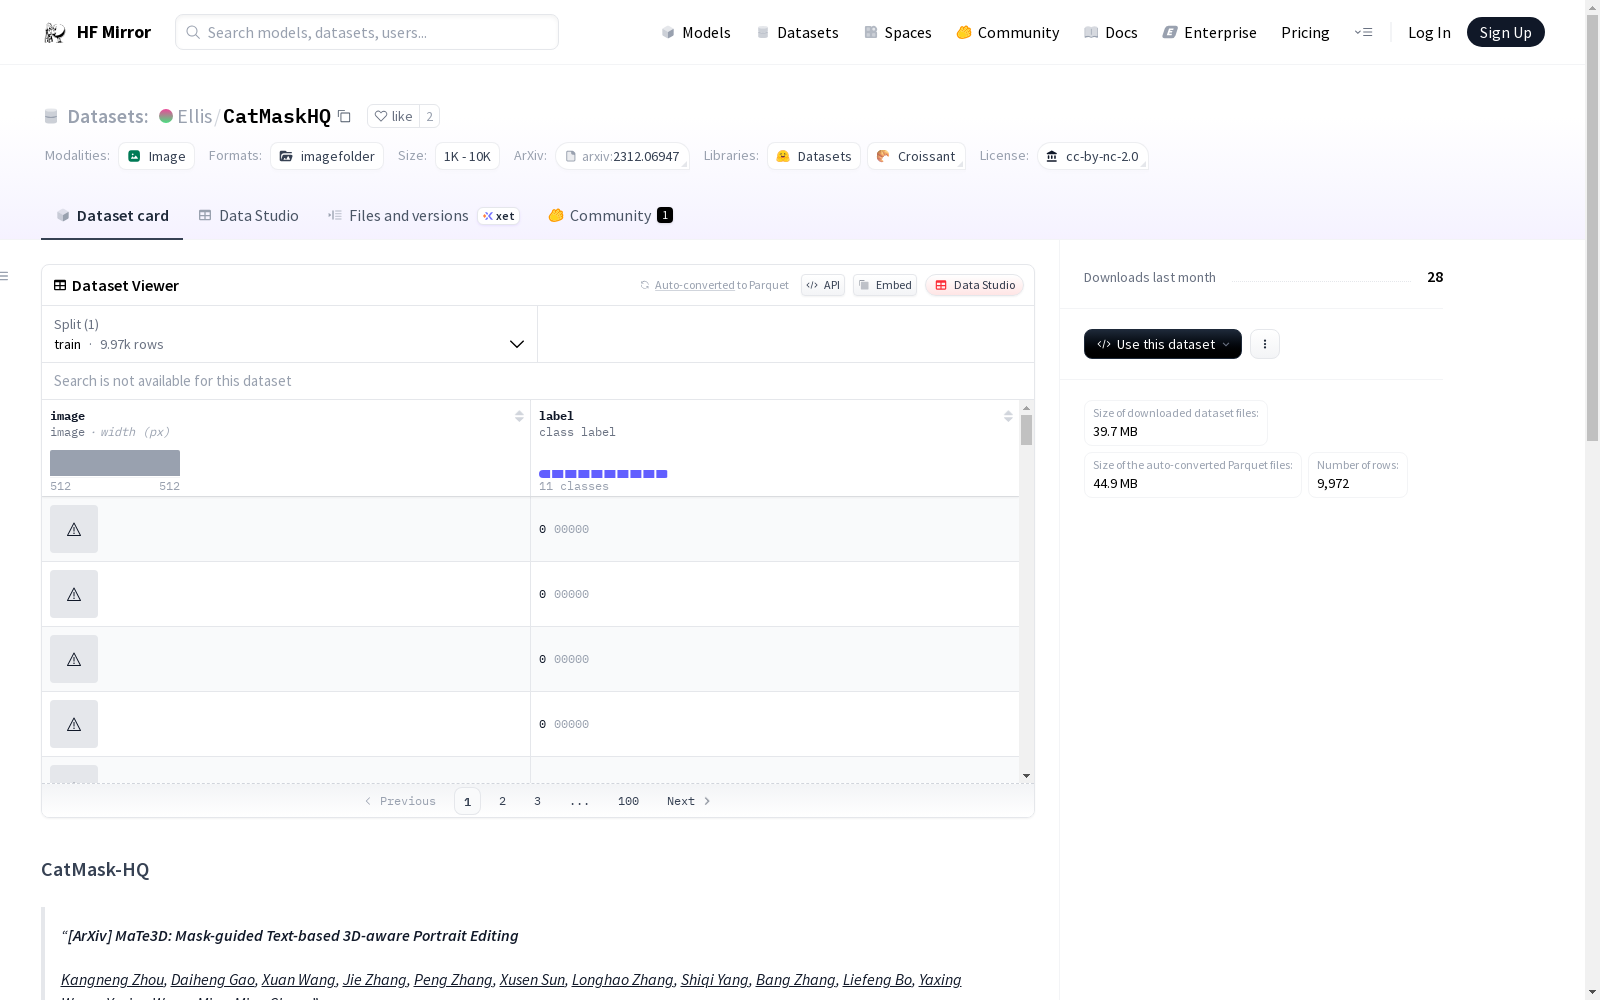Go to the Next page
Screen dimensions: 1600x1000
pos(689,801)
